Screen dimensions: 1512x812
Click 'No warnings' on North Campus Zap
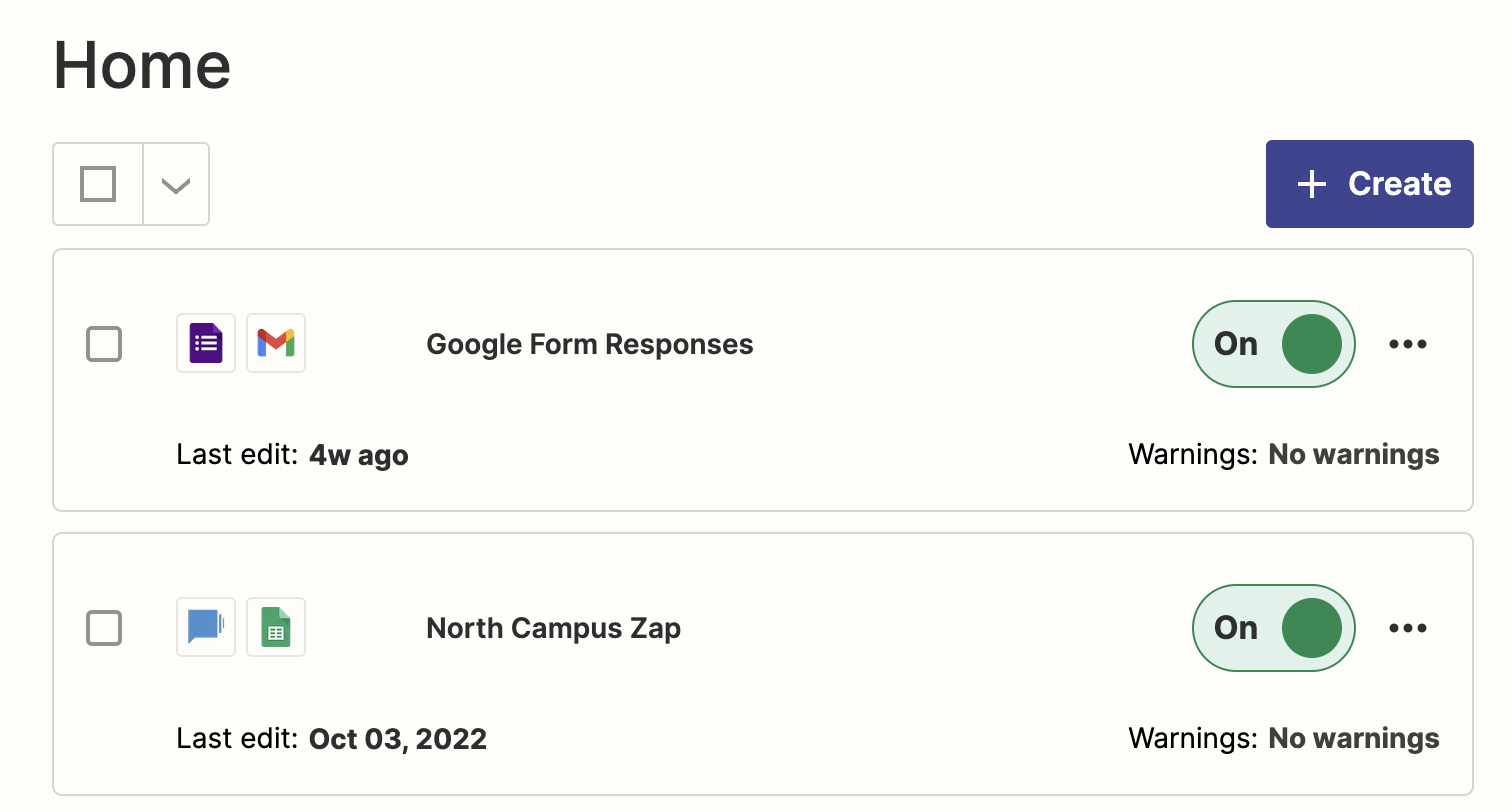point(1354,739)
